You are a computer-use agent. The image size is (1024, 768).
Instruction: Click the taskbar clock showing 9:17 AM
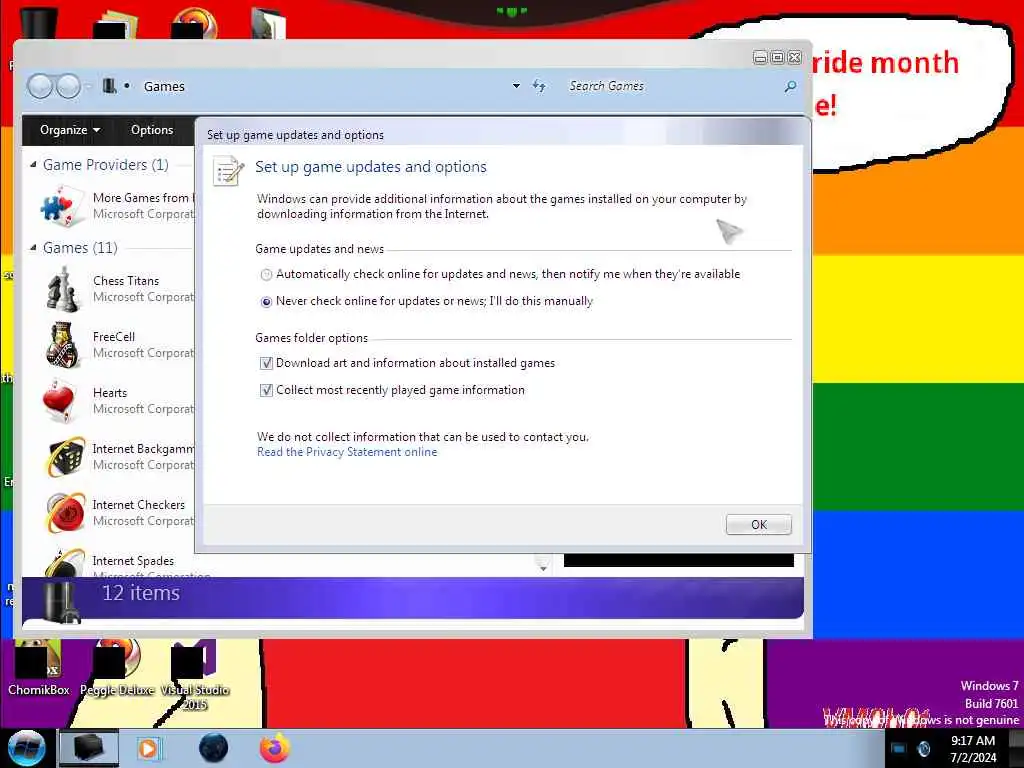(973, 749)
